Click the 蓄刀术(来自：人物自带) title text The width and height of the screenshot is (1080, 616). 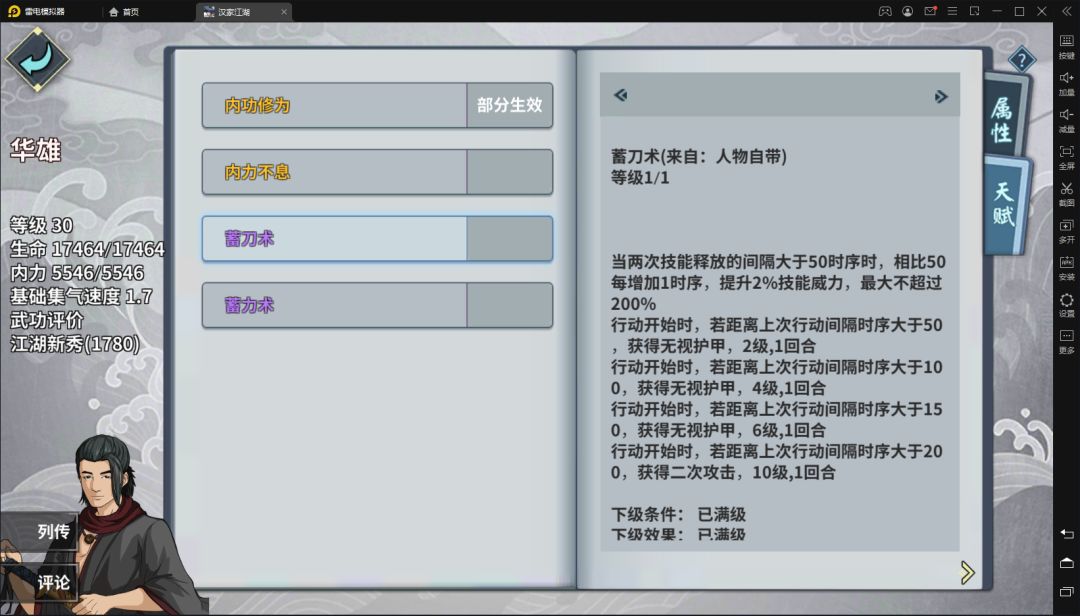point(698,156)
